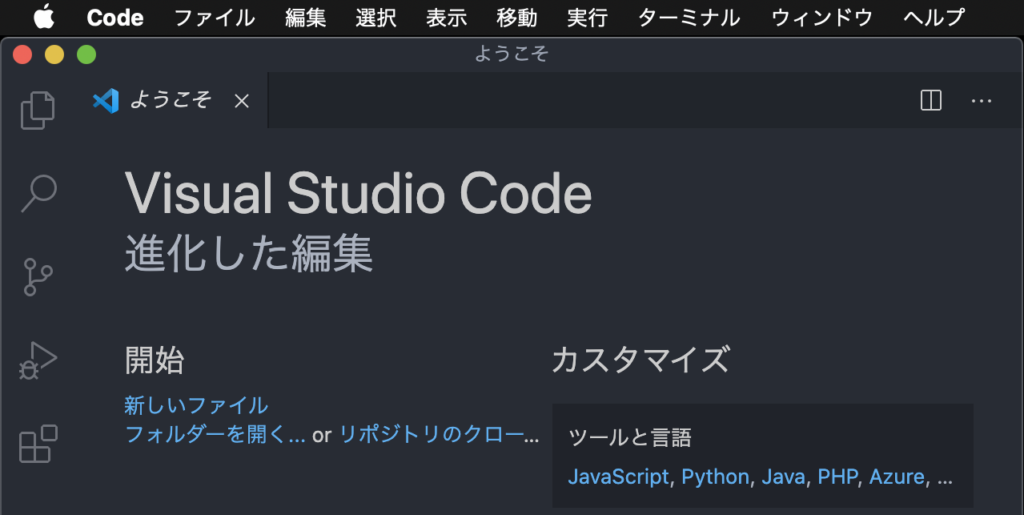Open the editor More Actions ellipsis

click(x=982, y=101)
